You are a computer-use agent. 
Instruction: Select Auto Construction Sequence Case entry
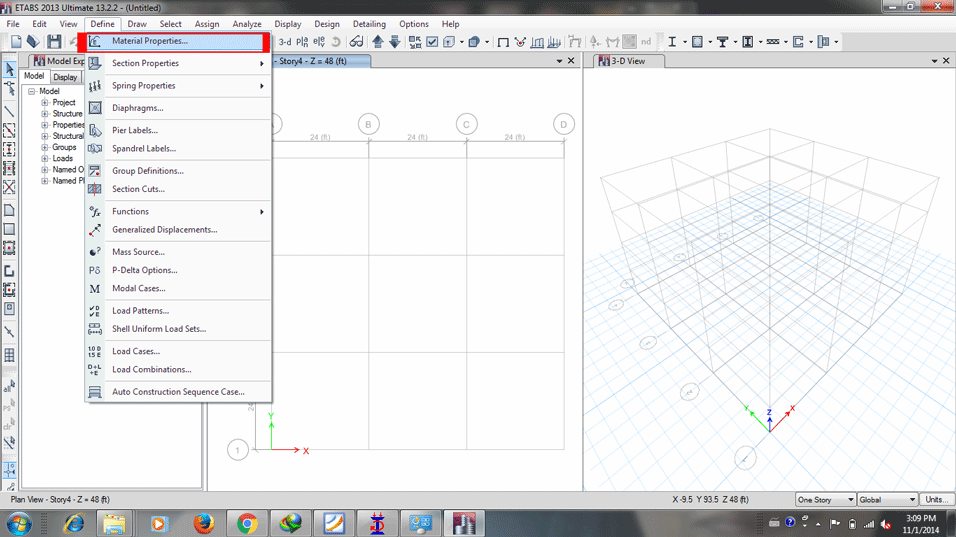tap(177, 392)
